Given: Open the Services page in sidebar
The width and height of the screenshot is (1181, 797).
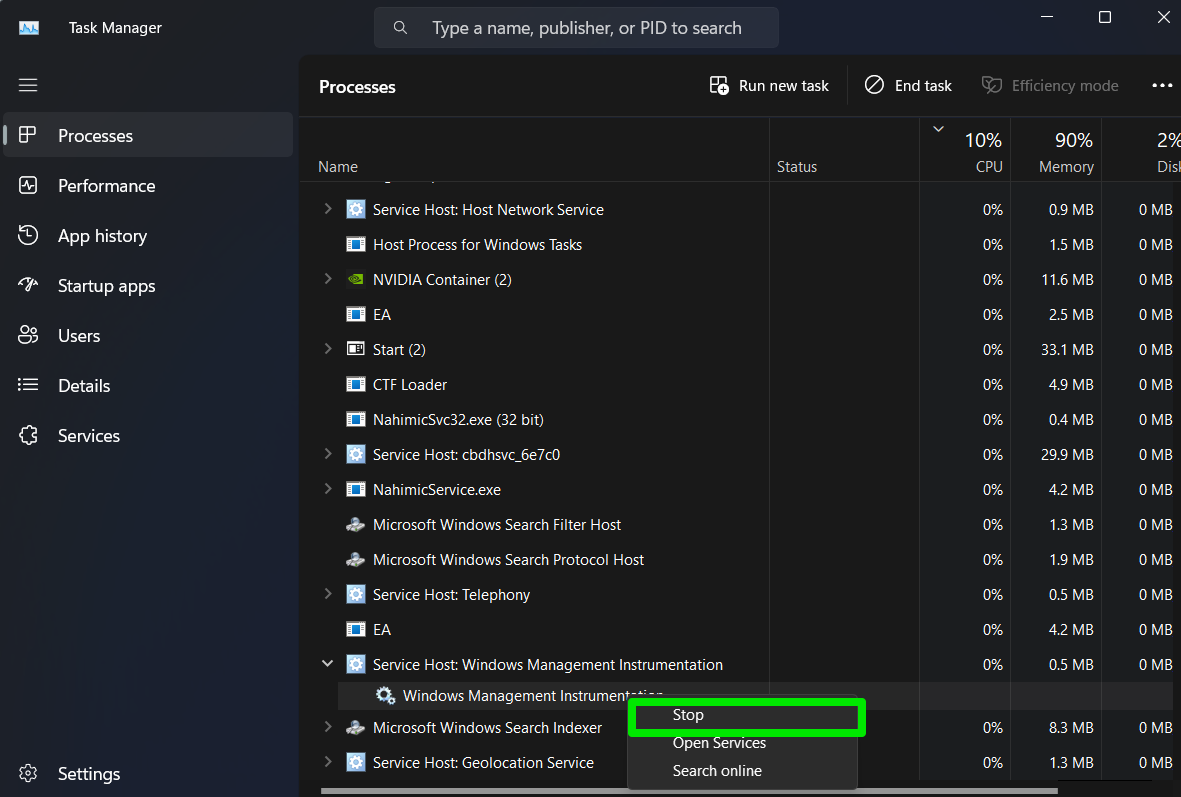Looking at the screenshot, I should [x=88, y=436].
